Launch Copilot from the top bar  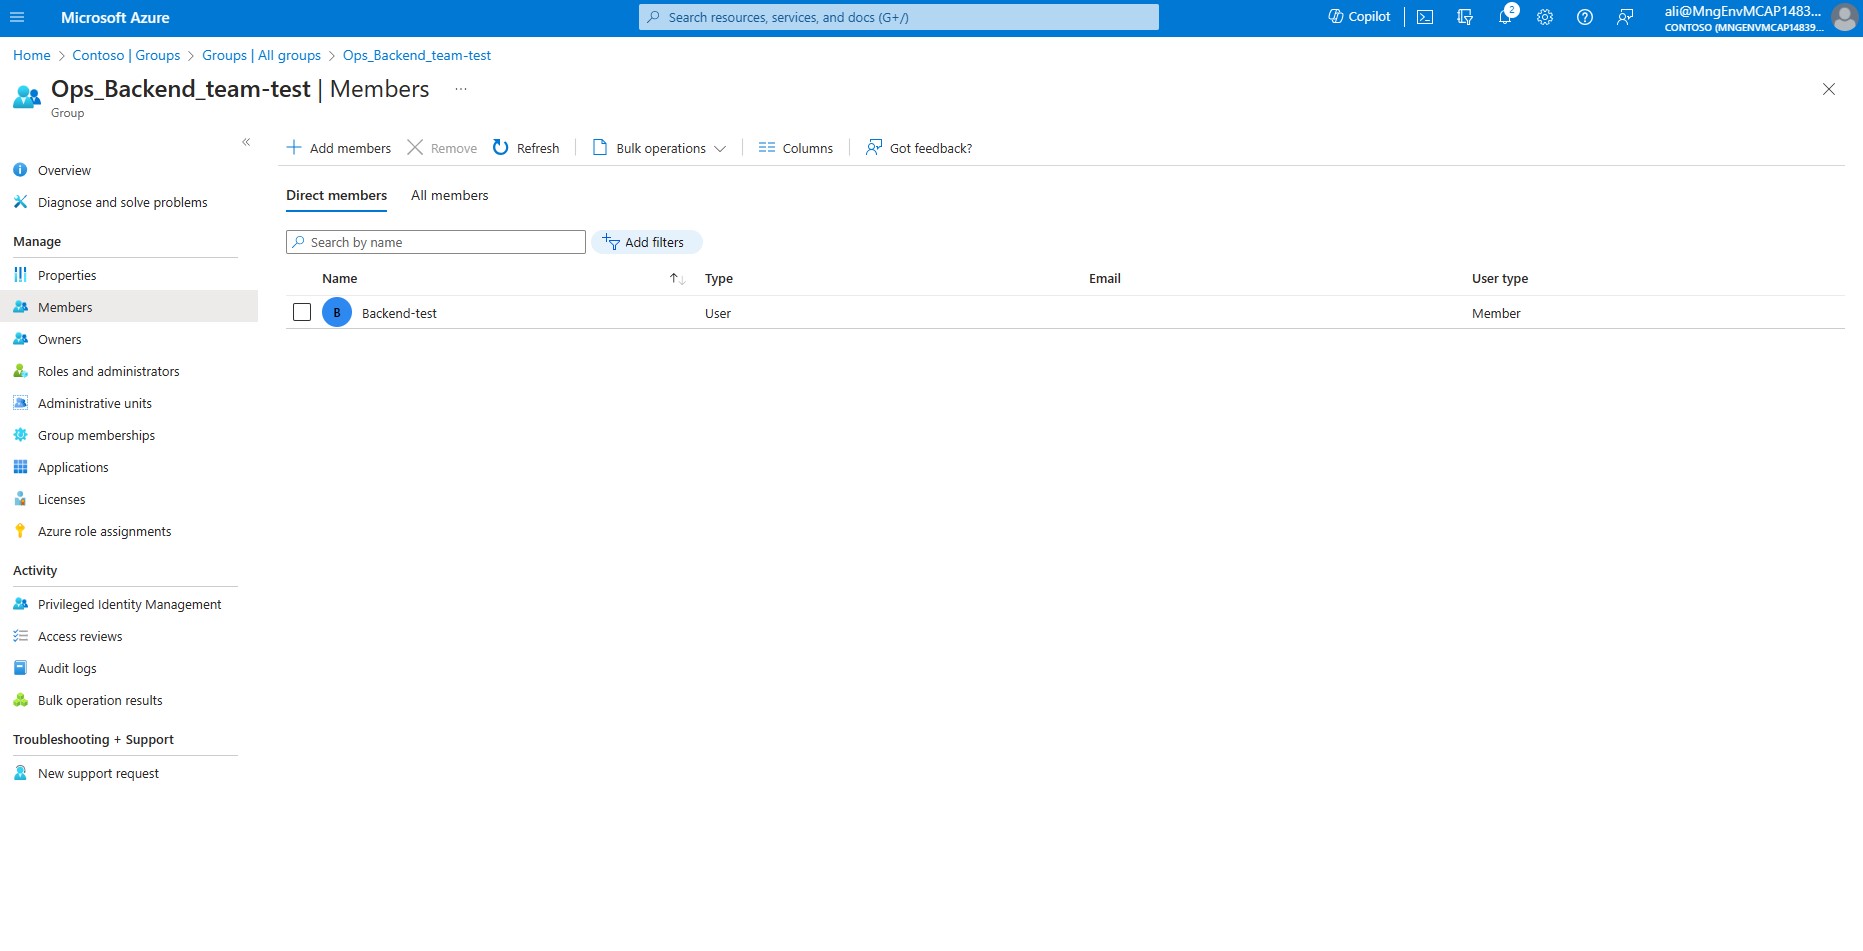[x=1359, y=17]
